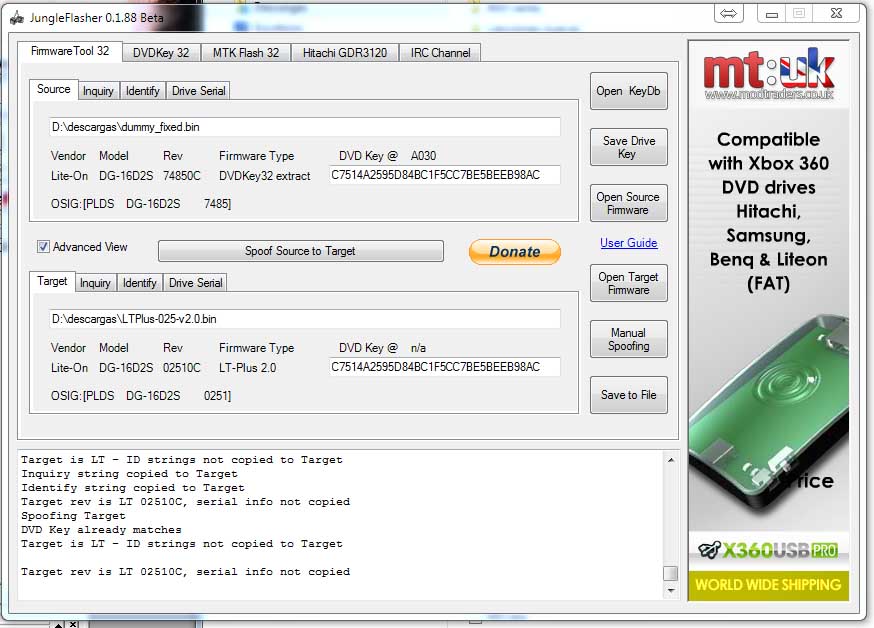Click the target OSIG line ending 0251
The height and width of the screenshot is (628, 874).
(140, 396)
